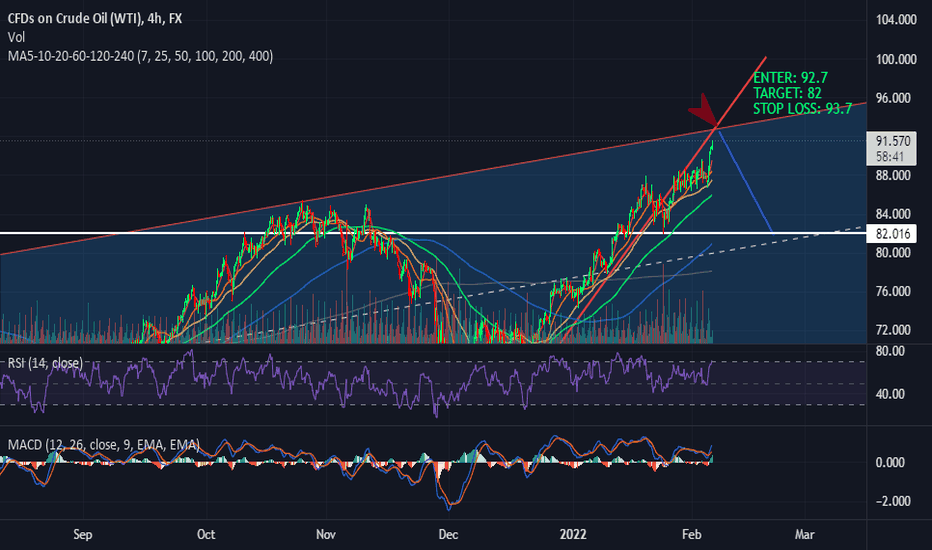Click the current price label 91.570
Image resolution: width=932 pixels, height=550 pixels.
click(x=893, y=141)
